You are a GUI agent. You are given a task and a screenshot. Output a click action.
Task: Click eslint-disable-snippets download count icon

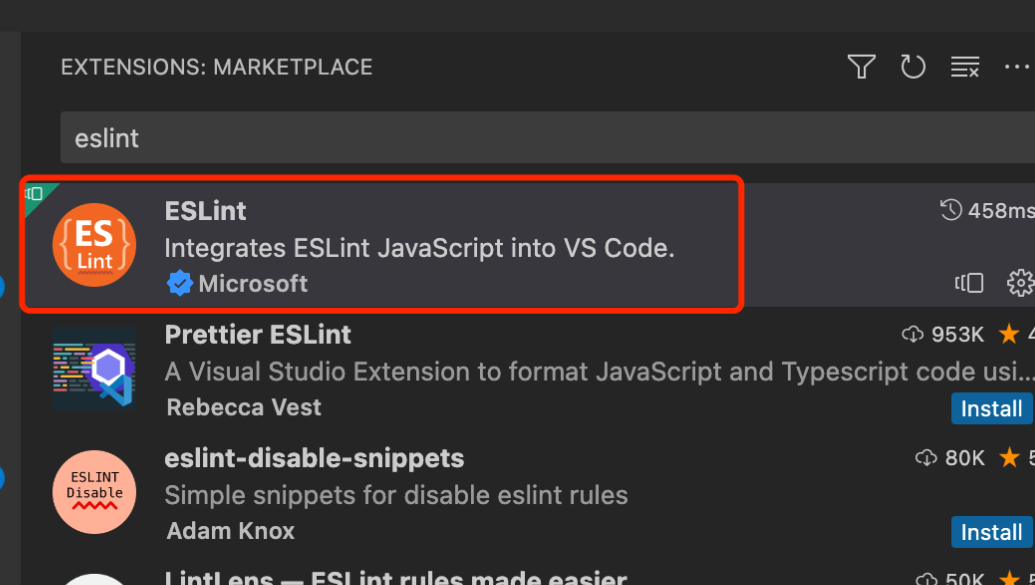pos(926,458)
